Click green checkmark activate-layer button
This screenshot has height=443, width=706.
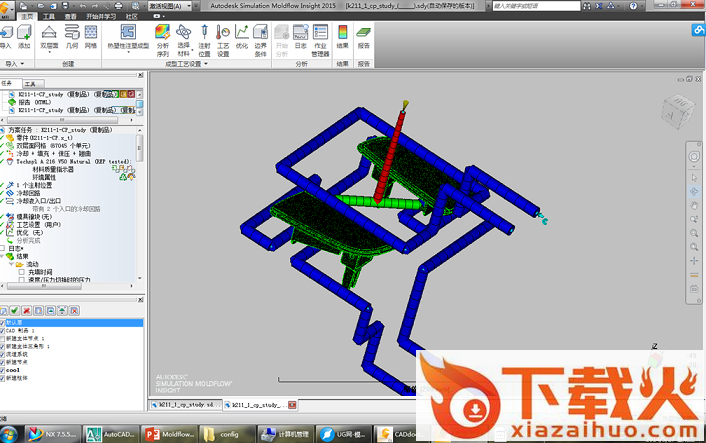[14, 310]
